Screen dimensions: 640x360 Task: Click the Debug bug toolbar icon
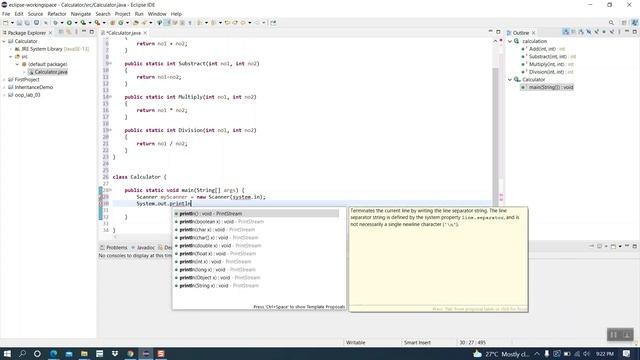click(x=55, y=23)
